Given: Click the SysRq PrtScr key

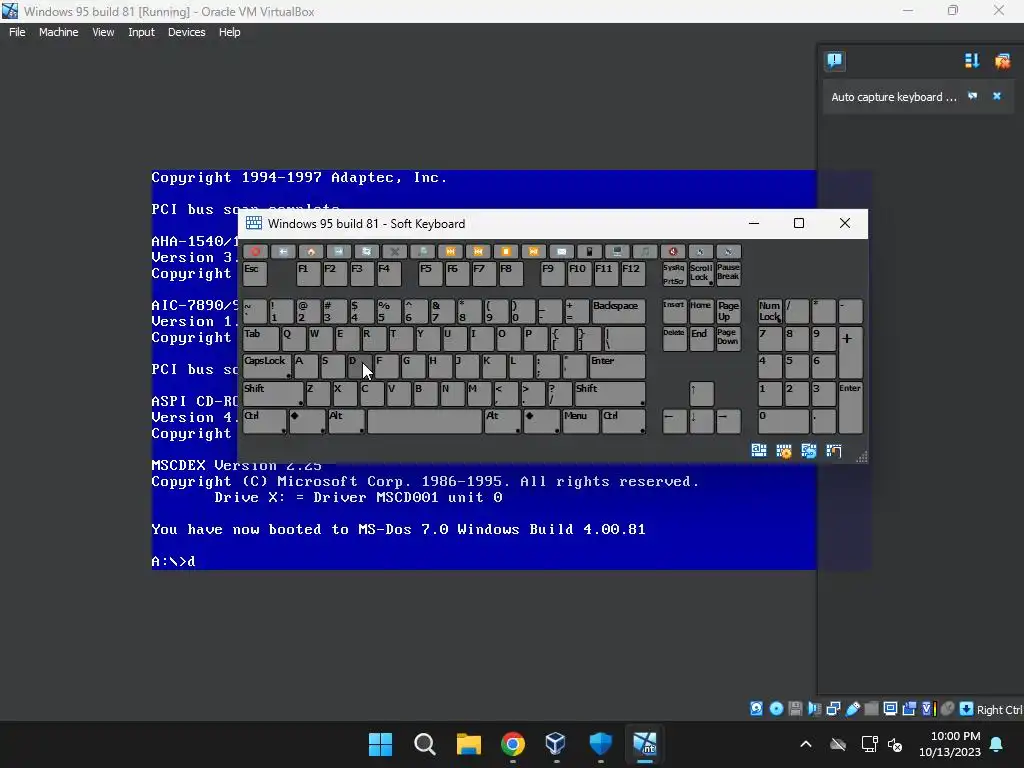Looking at the screenshot, I should coord(674,274).
